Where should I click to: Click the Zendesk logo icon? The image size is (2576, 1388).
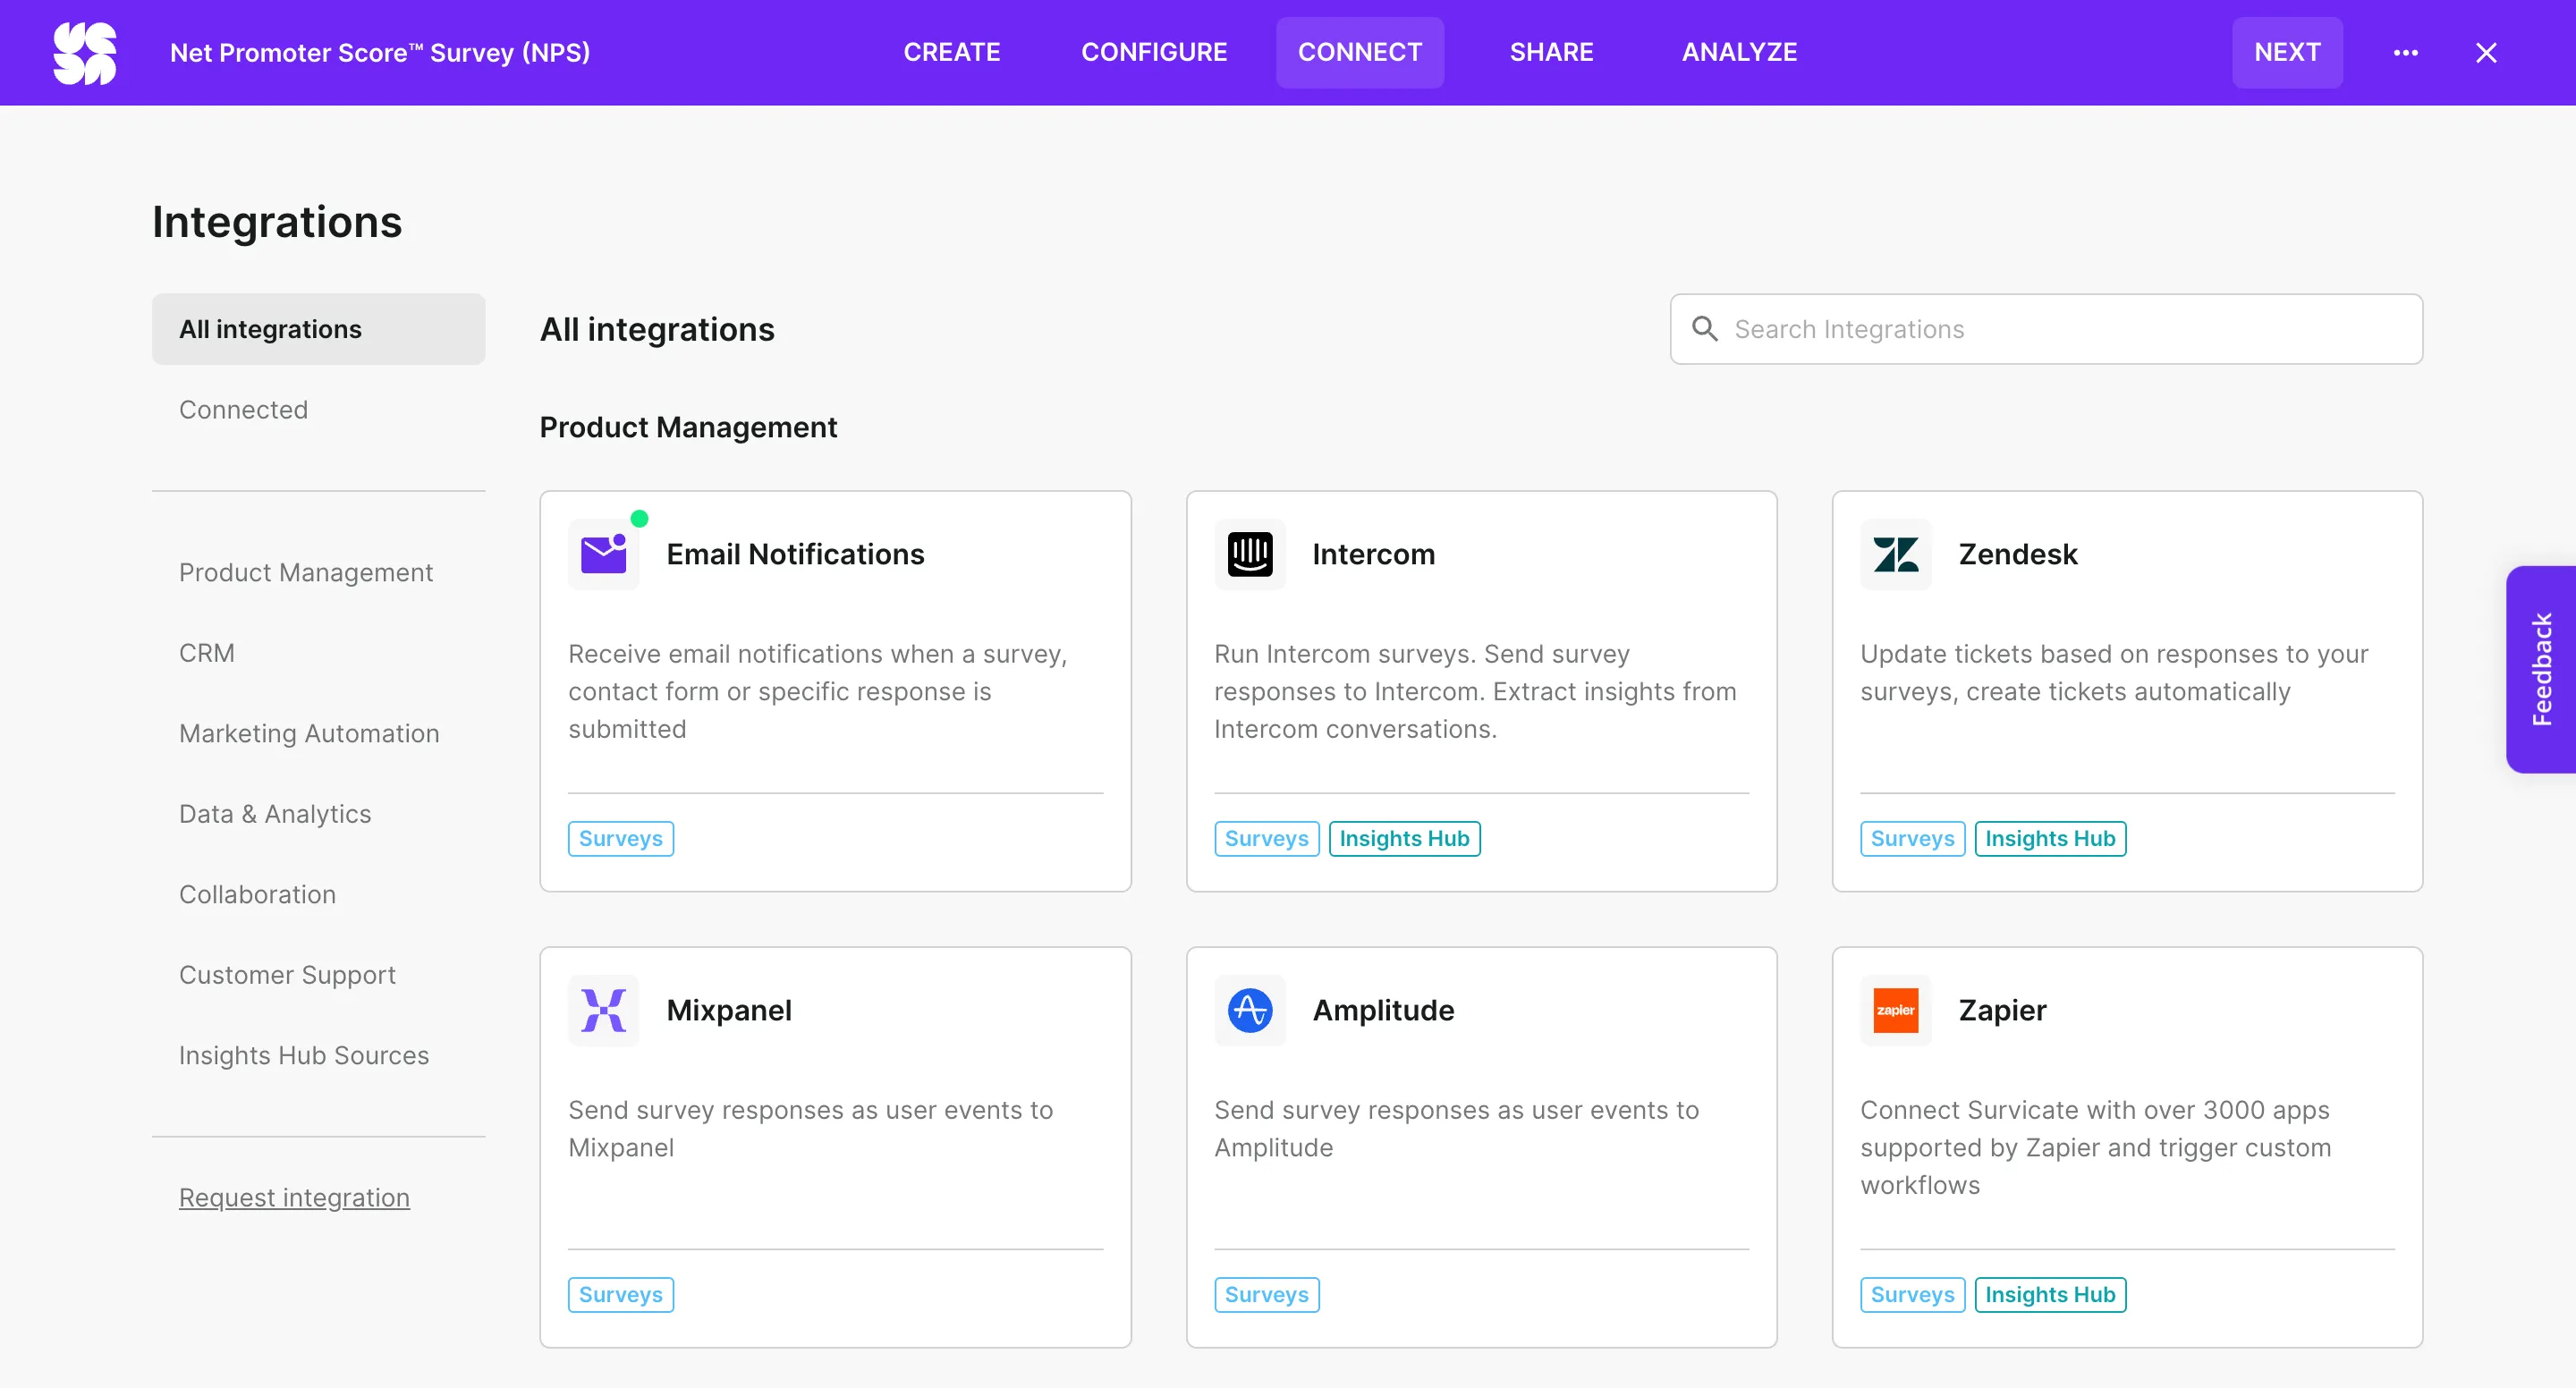1896,554
